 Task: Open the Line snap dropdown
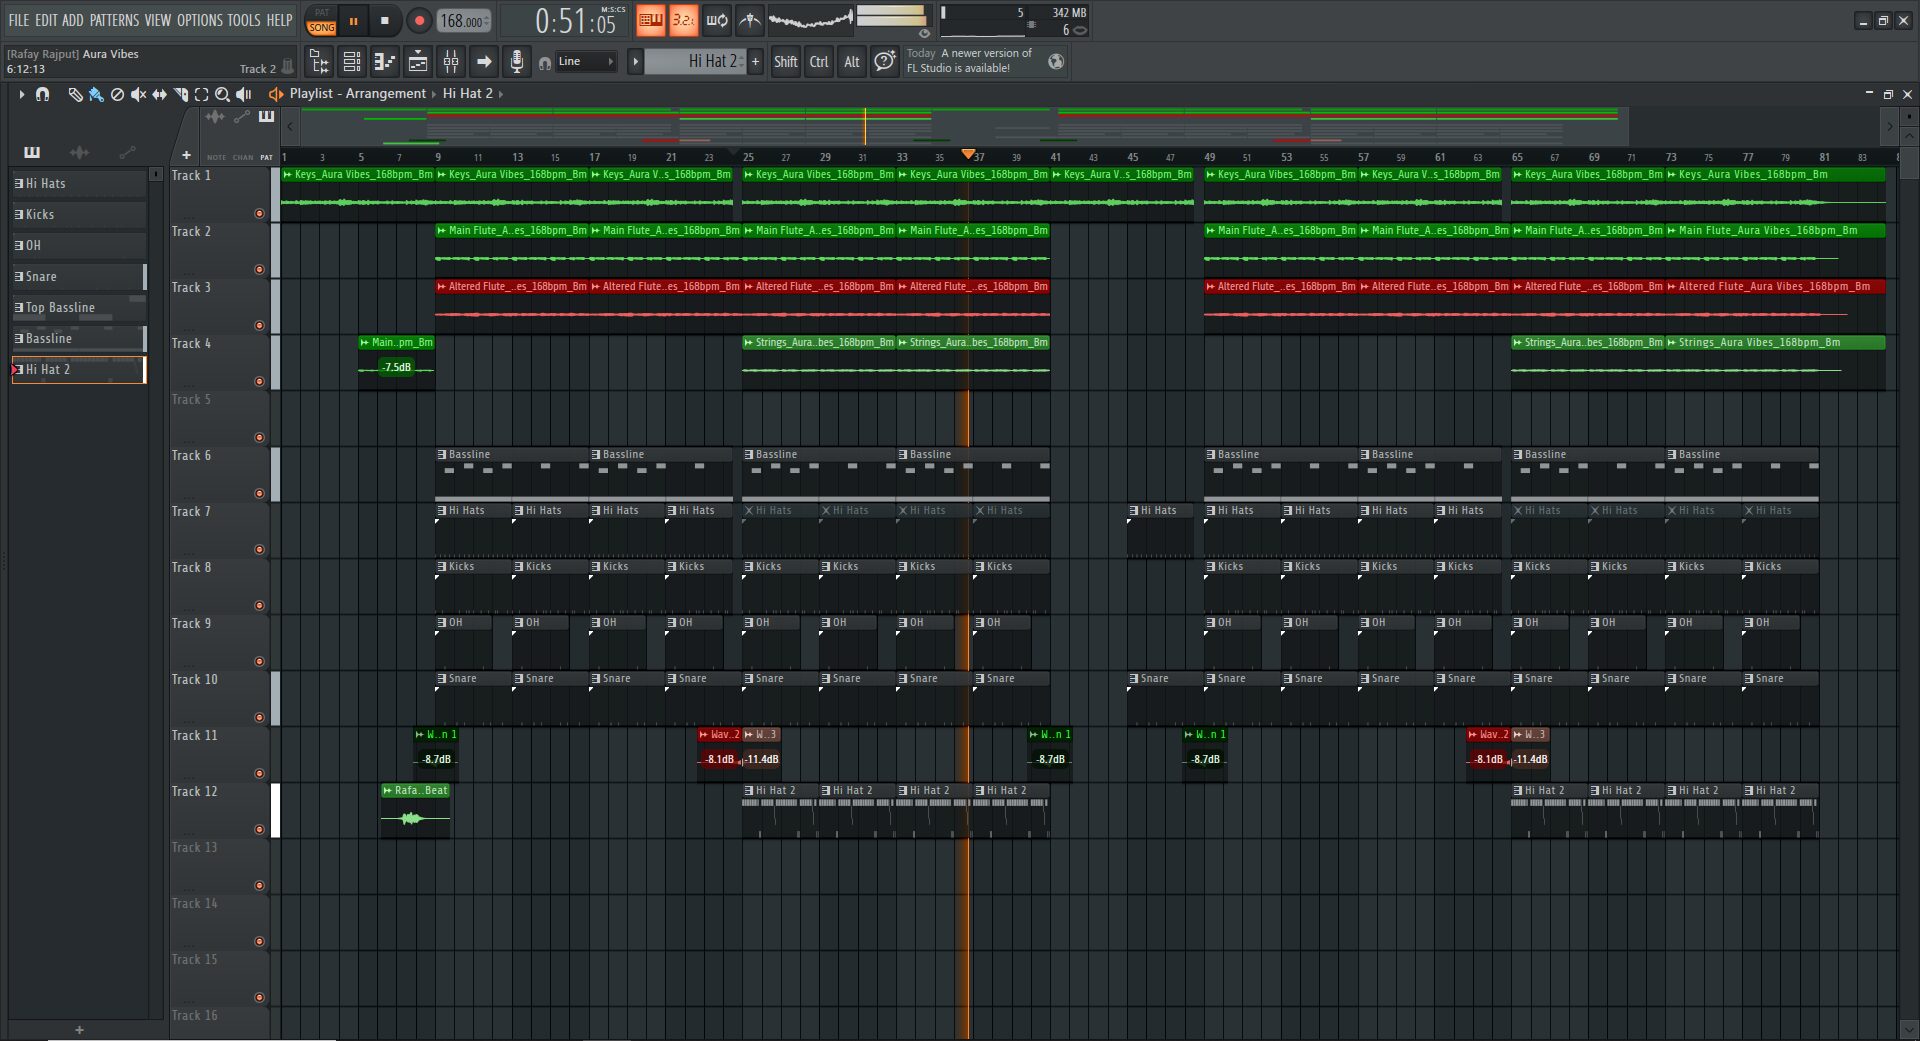pos(586,62)
